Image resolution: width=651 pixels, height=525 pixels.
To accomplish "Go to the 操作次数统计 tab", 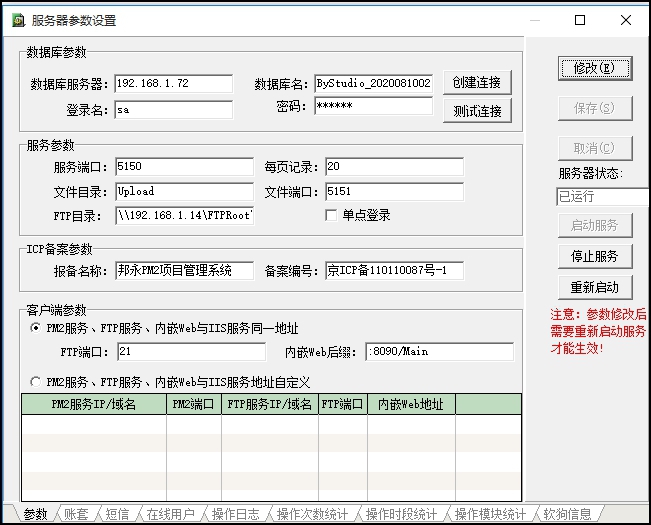I will click(x=312, y=514).
